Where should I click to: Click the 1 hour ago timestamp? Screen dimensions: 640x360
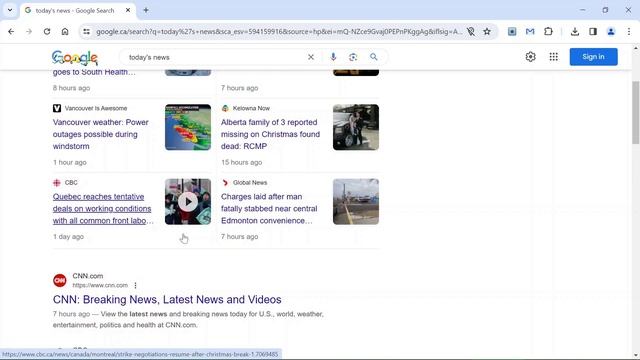[70, 162]
